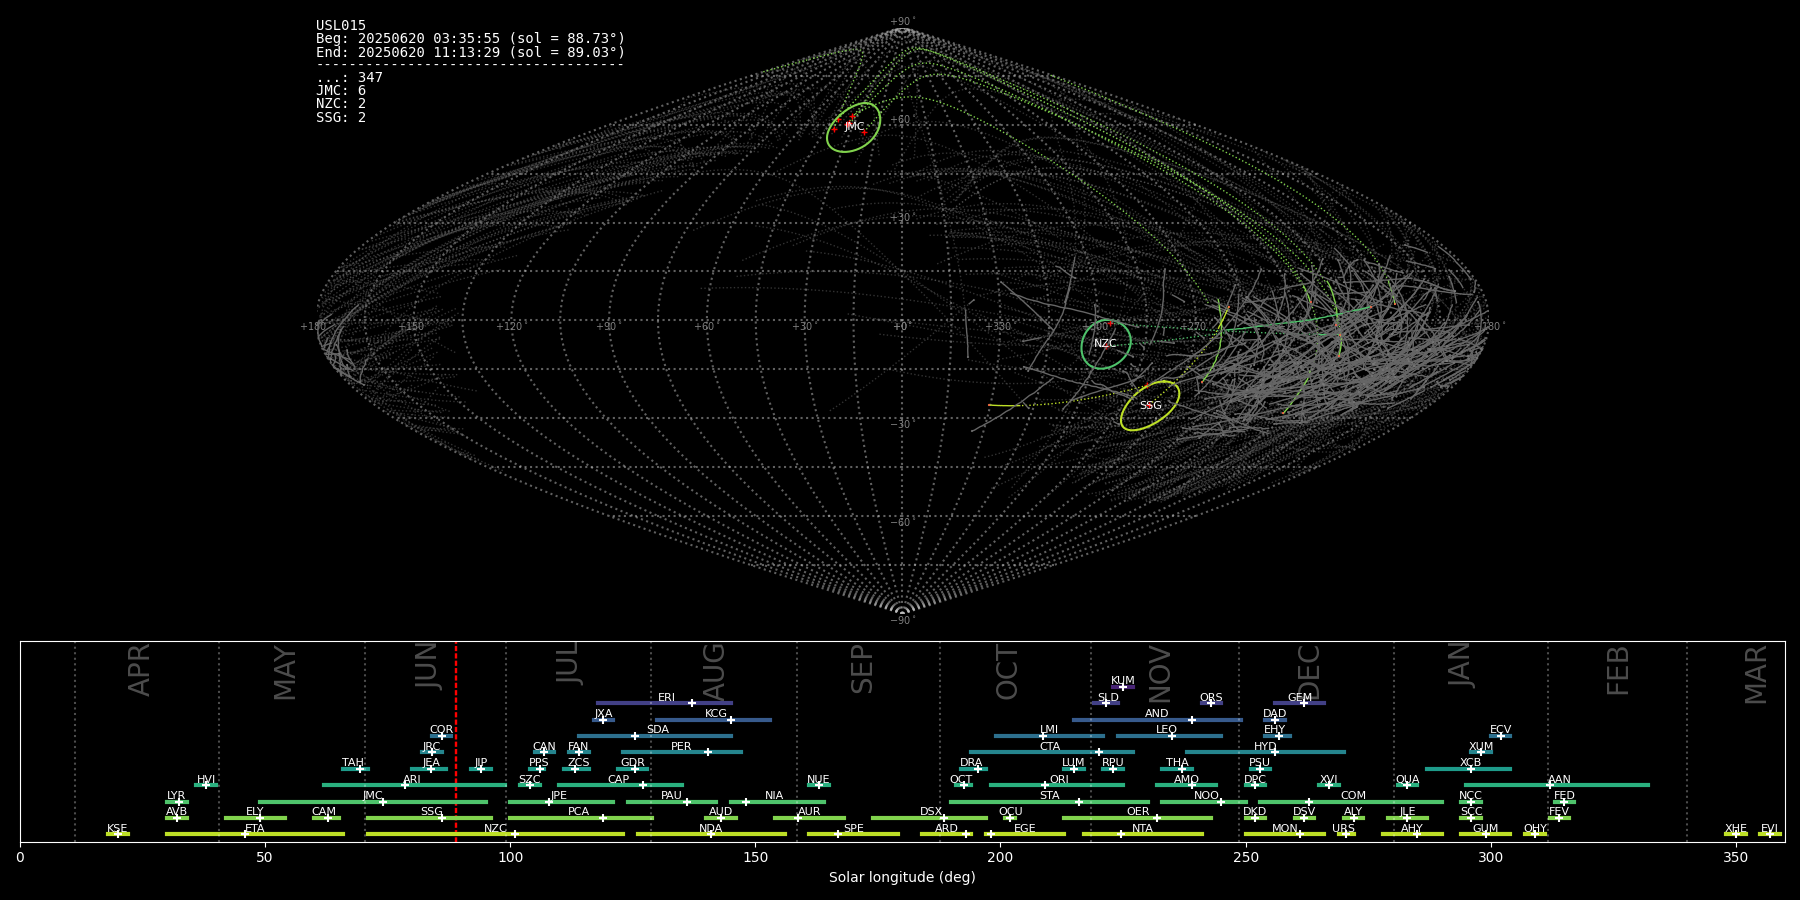Click the red dashed current solar longitude line
The image size is (1800, 900).
point(456,741)
